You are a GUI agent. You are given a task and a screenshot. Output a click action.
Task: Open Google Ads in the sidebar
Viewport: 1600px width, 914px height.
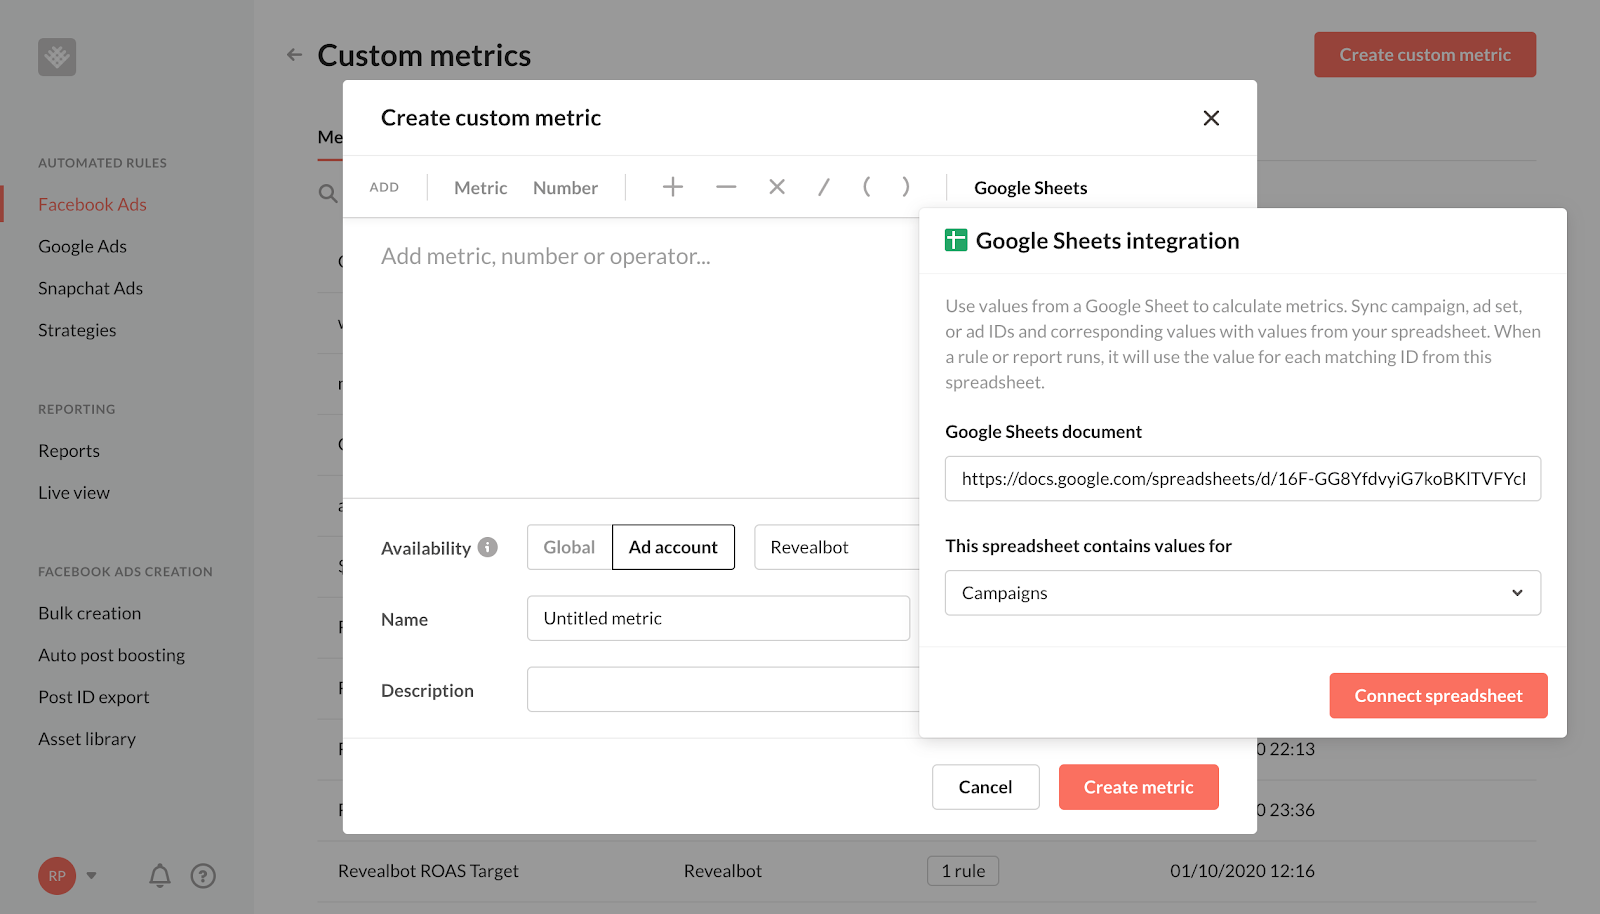pyautogui.click(x=82, y=246)
